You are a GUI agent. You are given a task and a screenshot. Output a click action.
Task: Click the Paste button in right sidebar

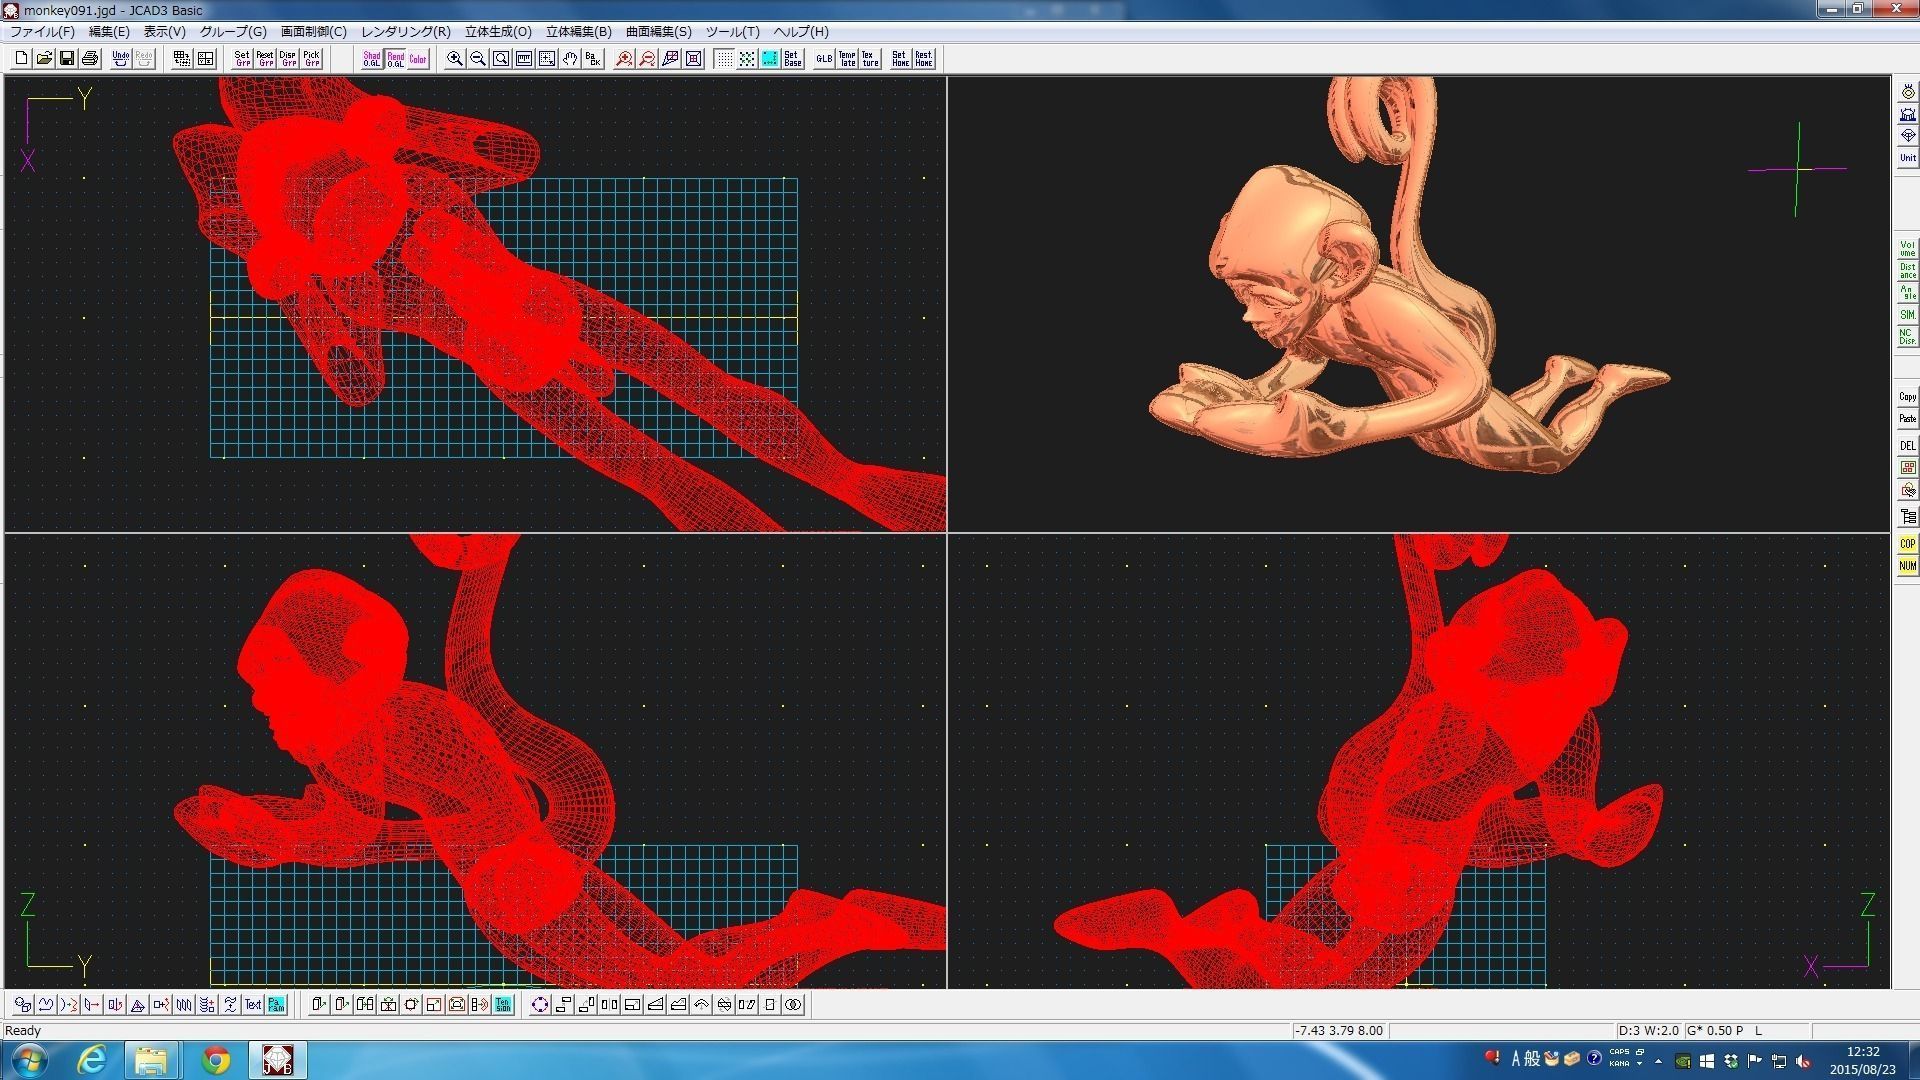click(x=1907, y=419)
